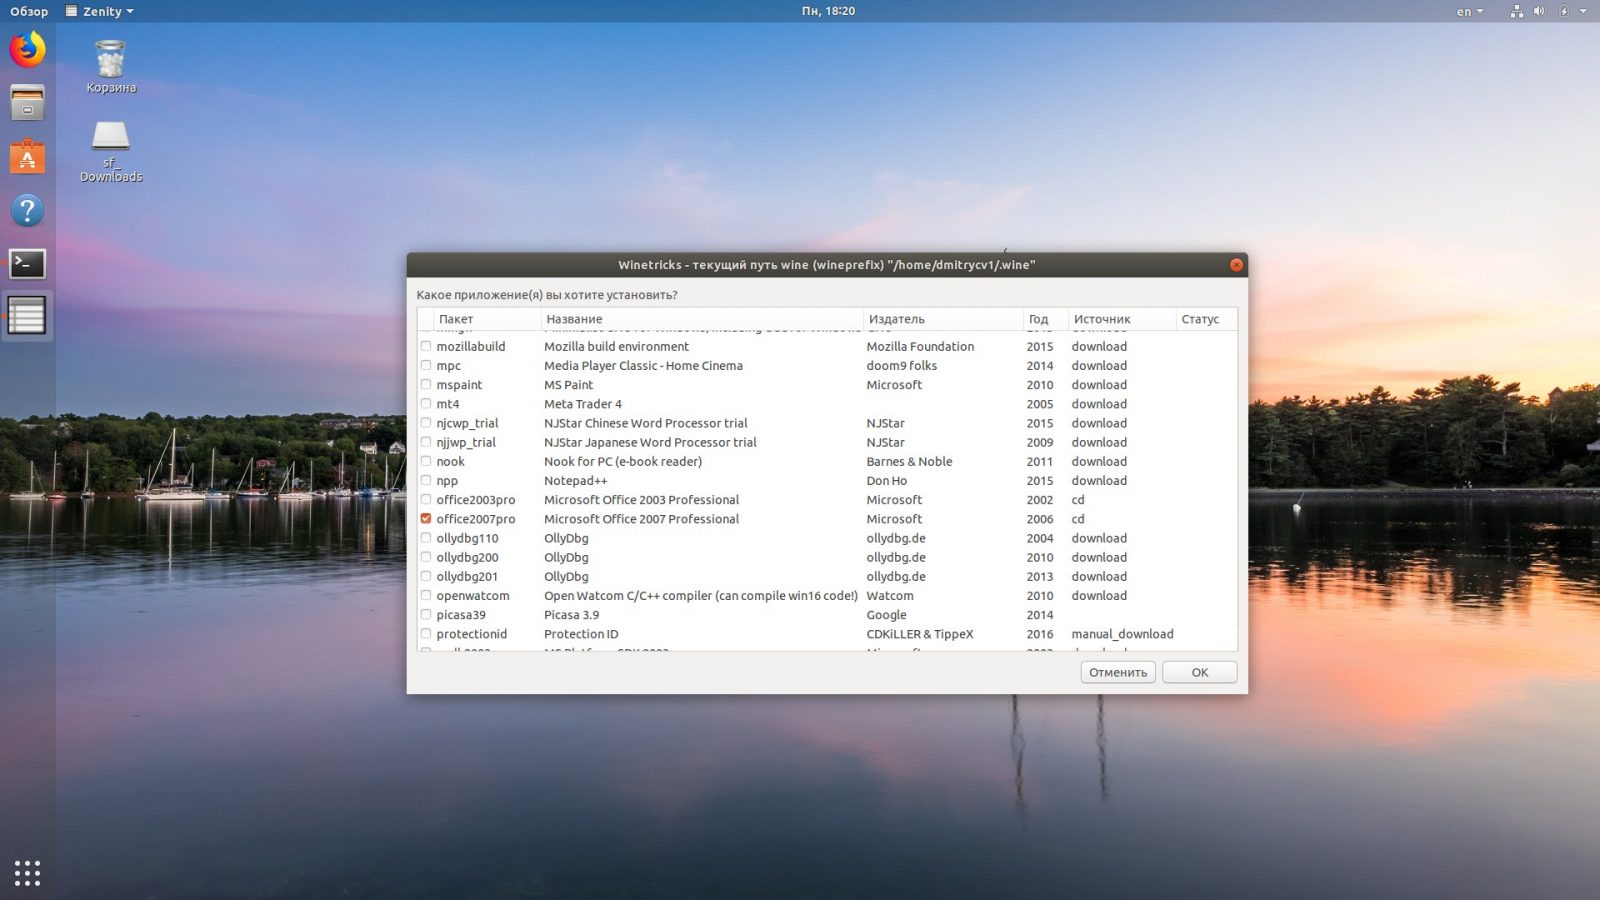The width and height of the screenshot is (1600, 900).
Task: Sort by the Статус column header
Action: [x=1205, y=319]
